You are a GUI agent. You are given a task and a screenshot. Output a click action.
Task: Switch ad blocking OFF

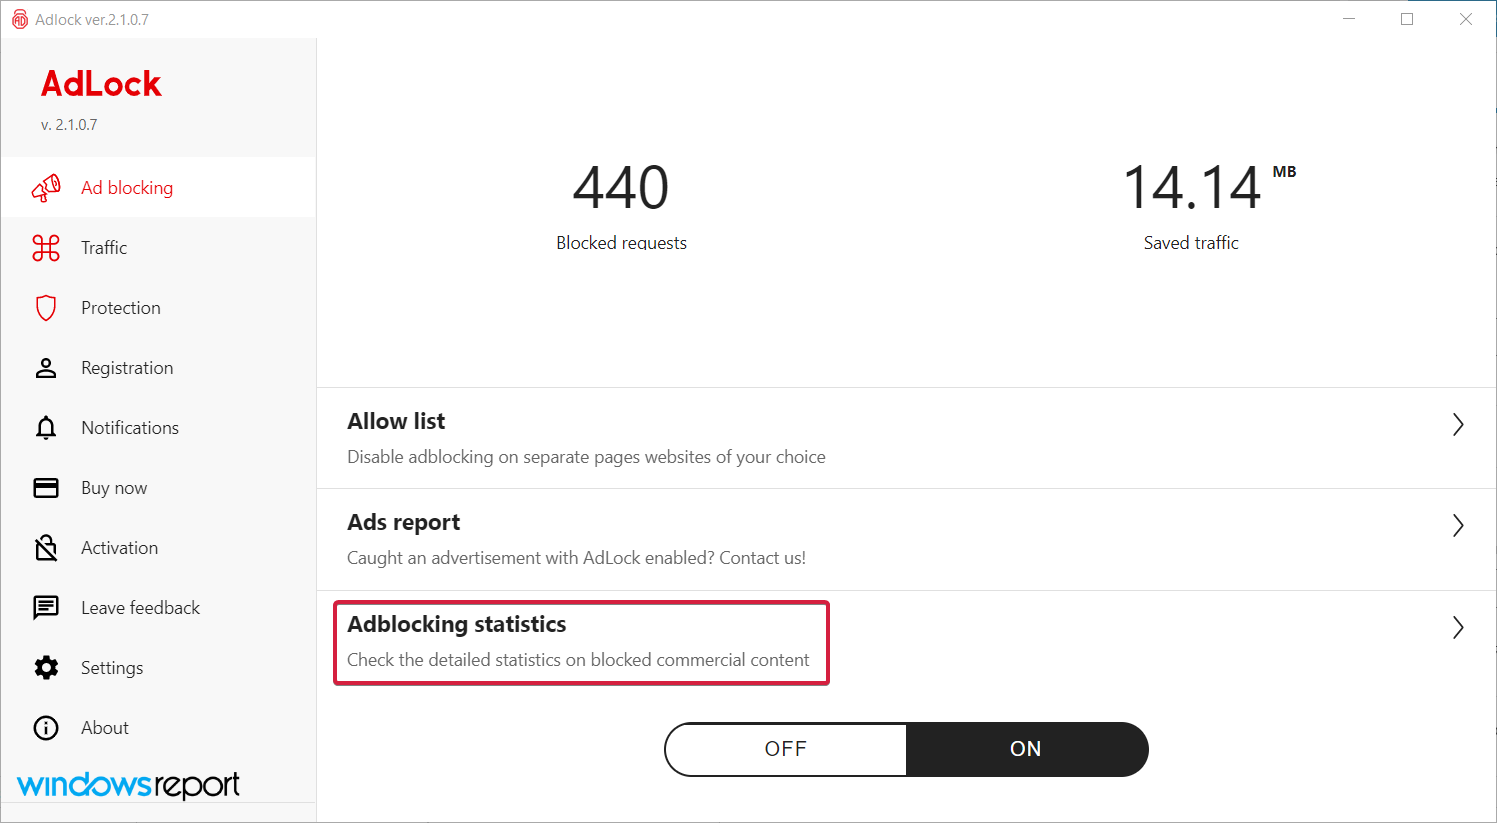click(x=785, y=749)
